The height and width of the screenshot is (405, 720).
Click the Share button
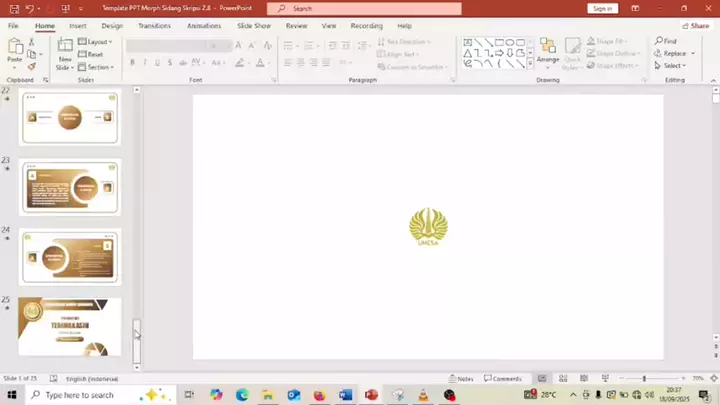695,26
